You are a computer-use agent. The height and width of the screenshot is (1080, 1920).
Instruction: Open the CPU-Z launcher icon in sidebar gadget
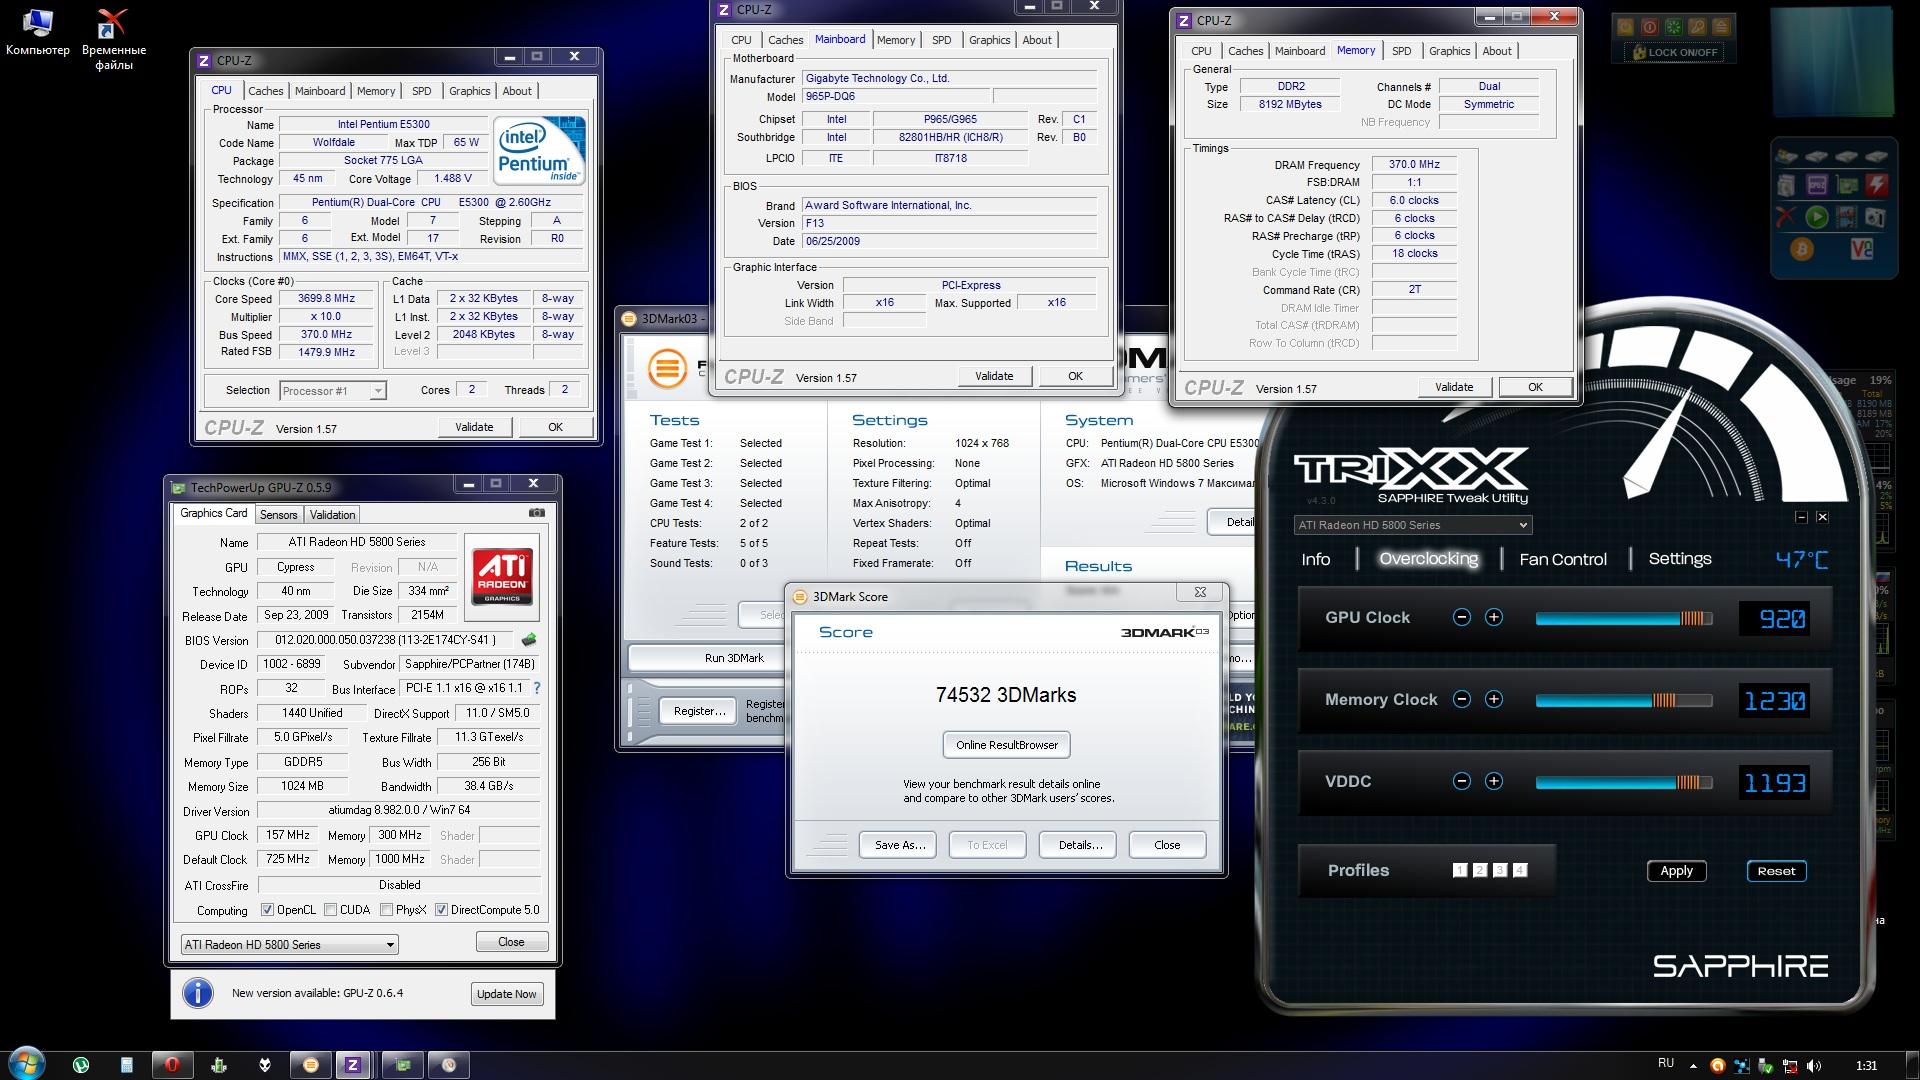click(1817, 186)
